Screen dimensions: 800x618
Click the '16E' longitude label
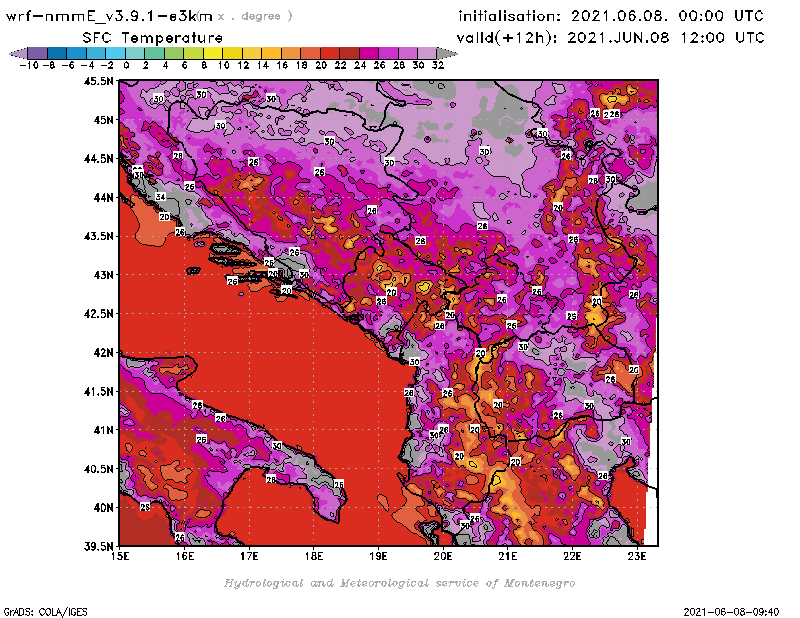(x=185, y=556)
